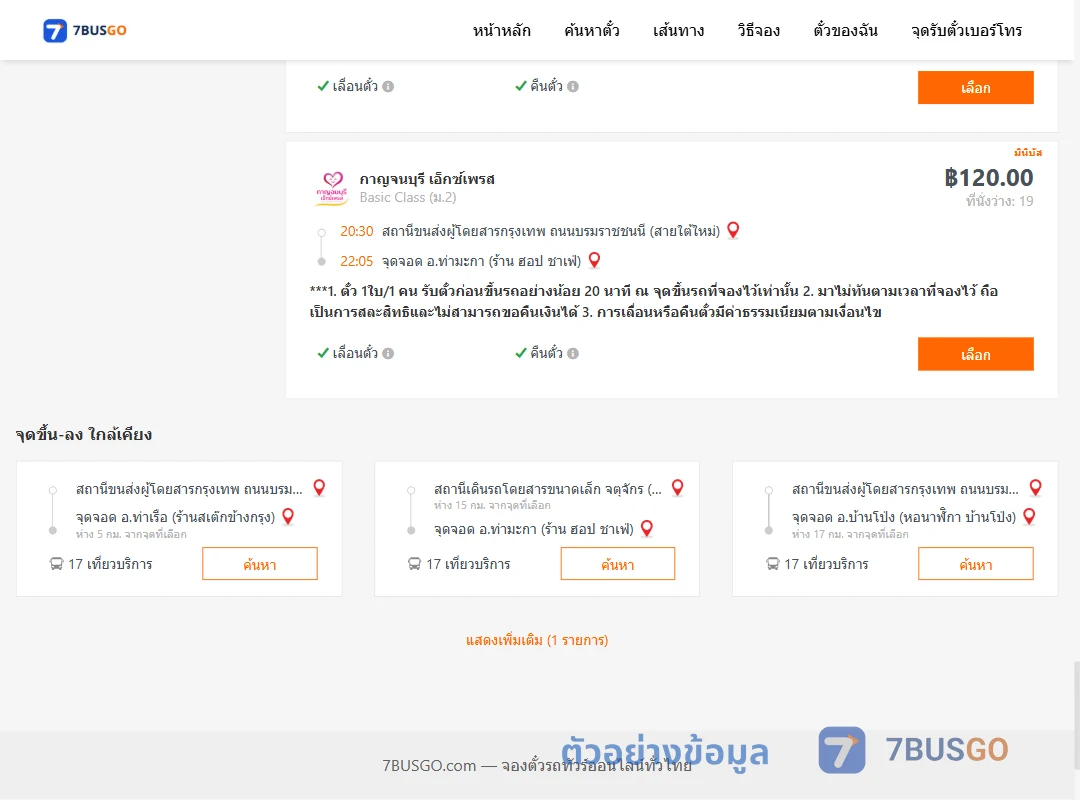This screenshot has height=800, width=1080.
Task: Open map pin for จตุจักร station
Action: [x=678, y=488]
